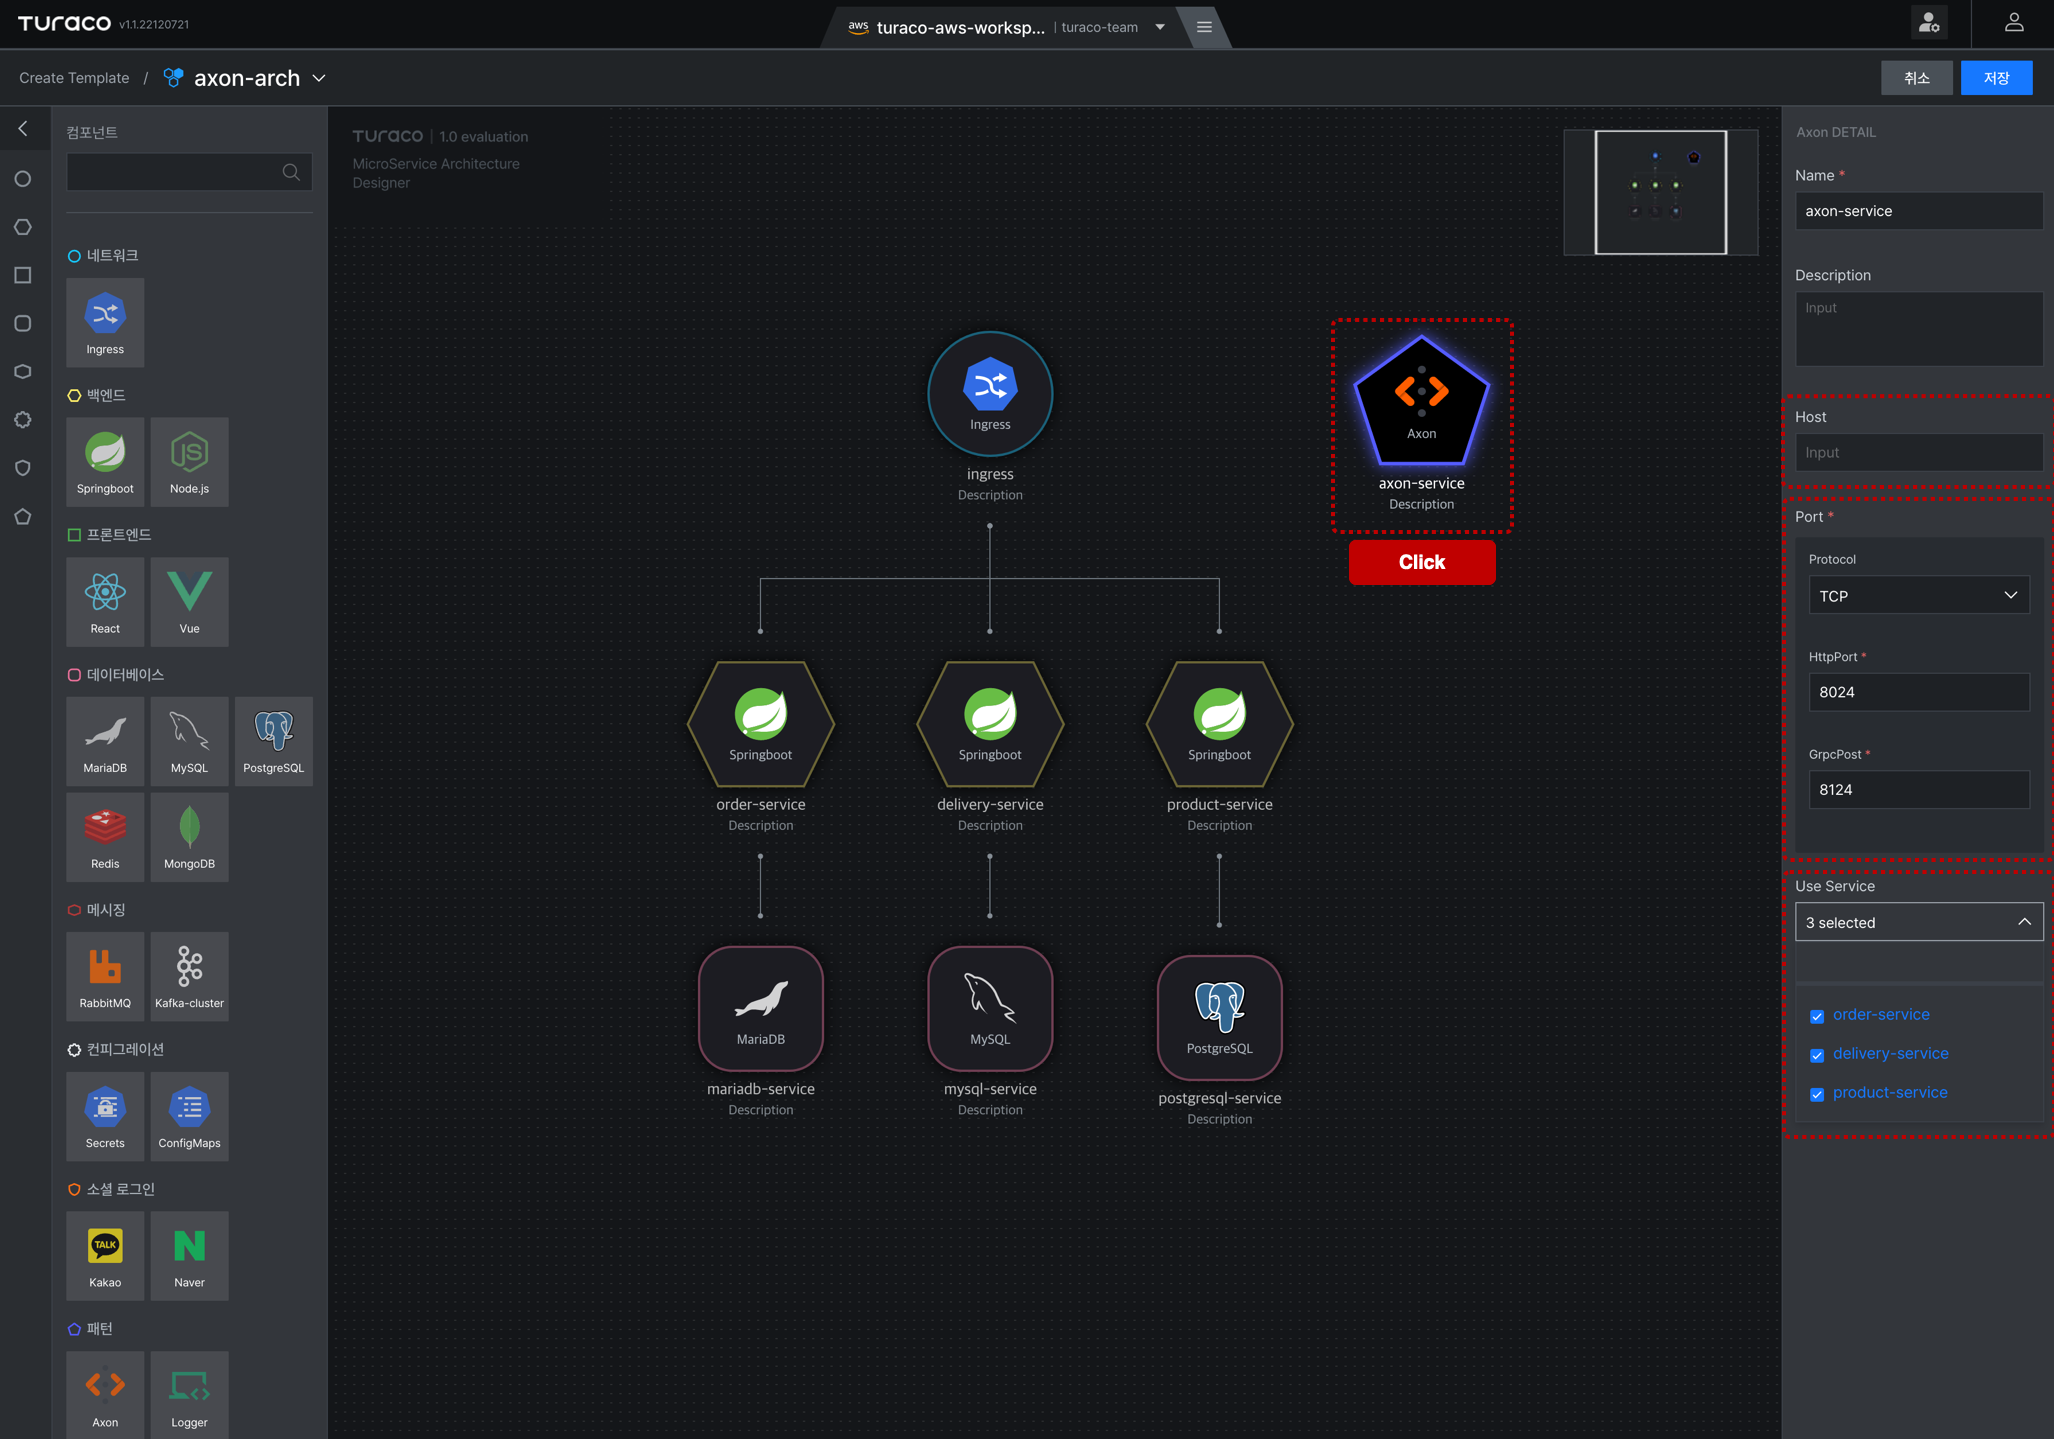
Task: Collapse the Use Service 3 selected dropdown
Action: (x=1918, y=922)
